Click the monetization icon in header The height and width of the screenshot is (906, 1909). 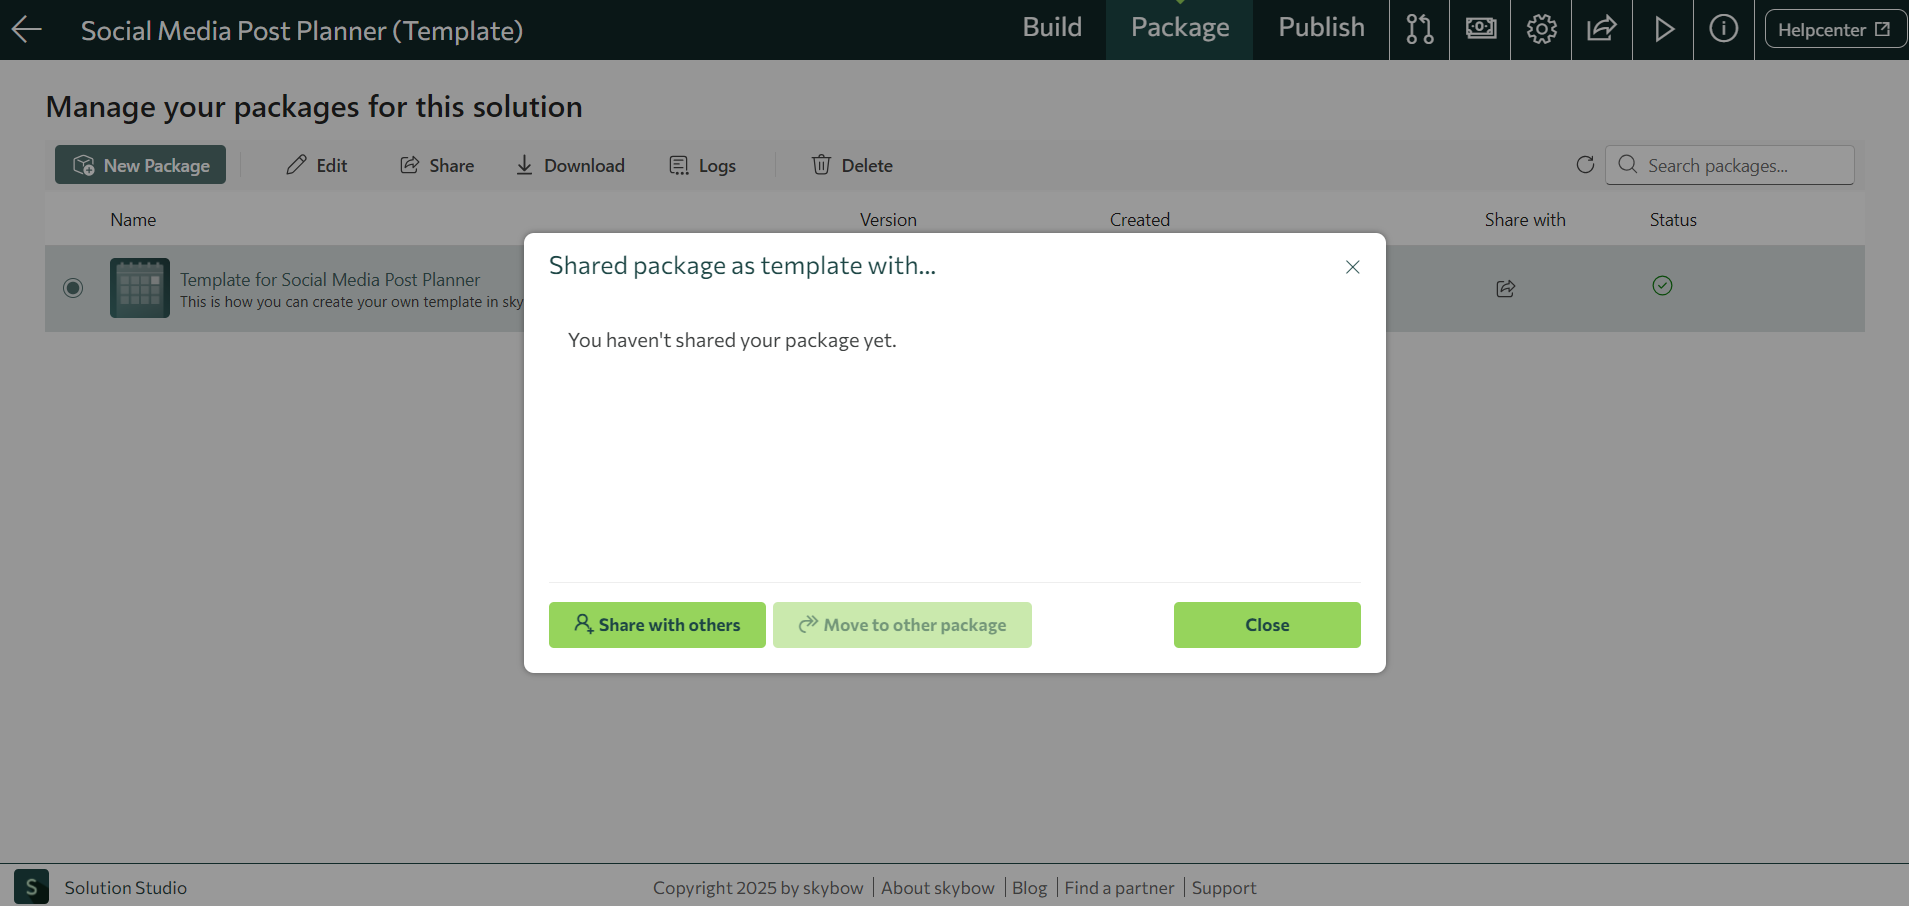(1480, 30)
